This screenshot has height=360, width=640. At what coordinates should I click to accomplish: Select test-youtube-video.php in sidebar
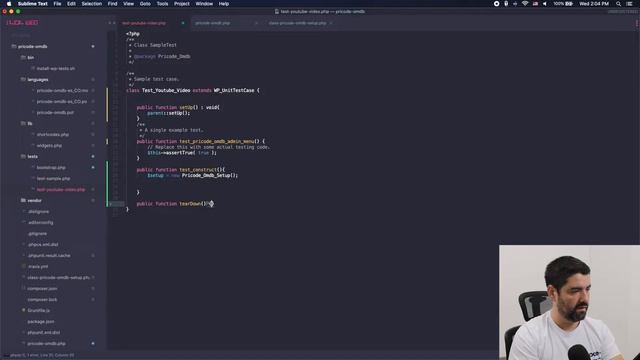pyautogui.click(x=61, y=189)
